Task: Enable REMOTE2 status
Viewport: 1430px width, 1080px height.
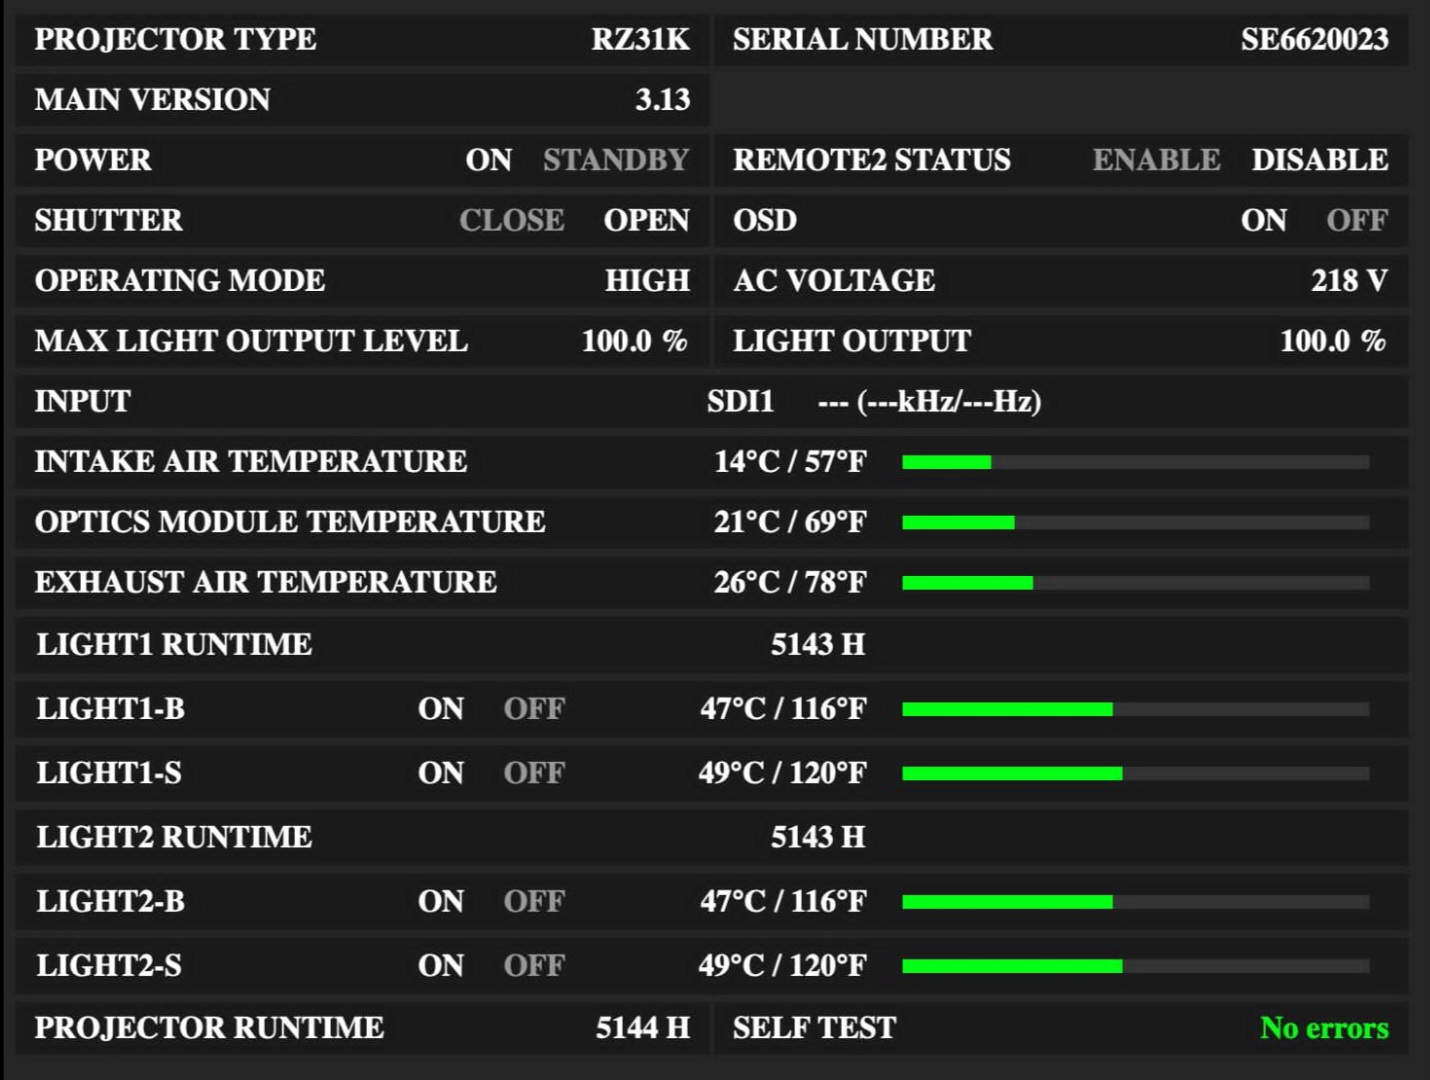Action: 1155,160
